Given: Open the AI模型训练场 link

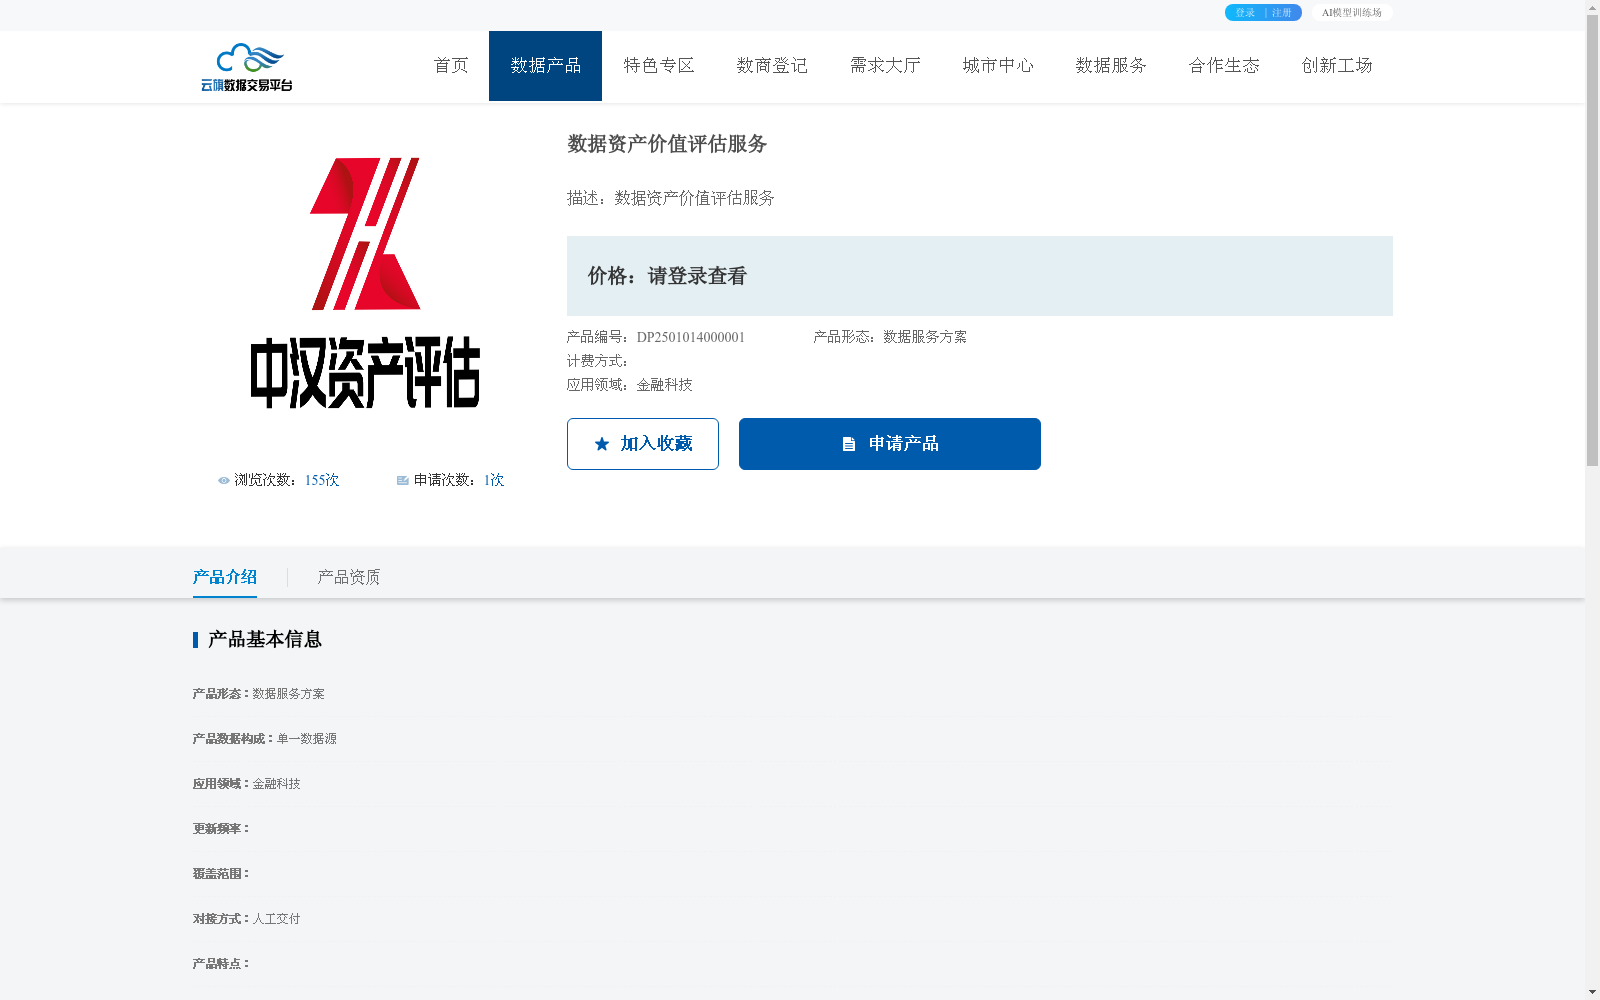Looking at the screenshot, I should 1352,13.
